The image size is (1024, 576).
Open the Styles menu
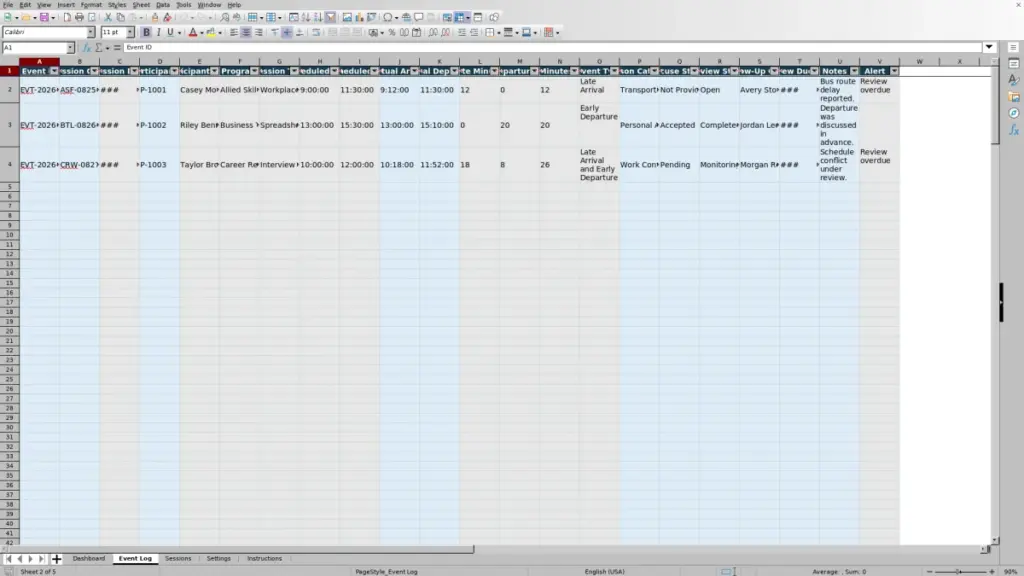[x=117, y=5]
